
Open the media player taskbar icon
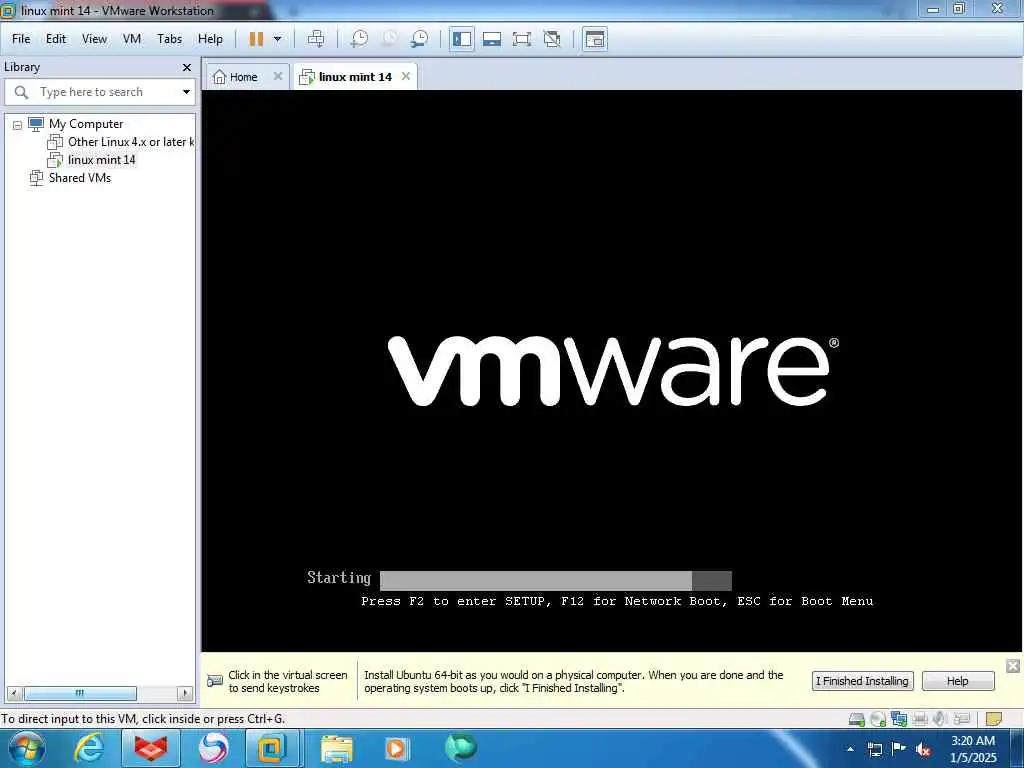pyautogui.click(x=396, y=748)
